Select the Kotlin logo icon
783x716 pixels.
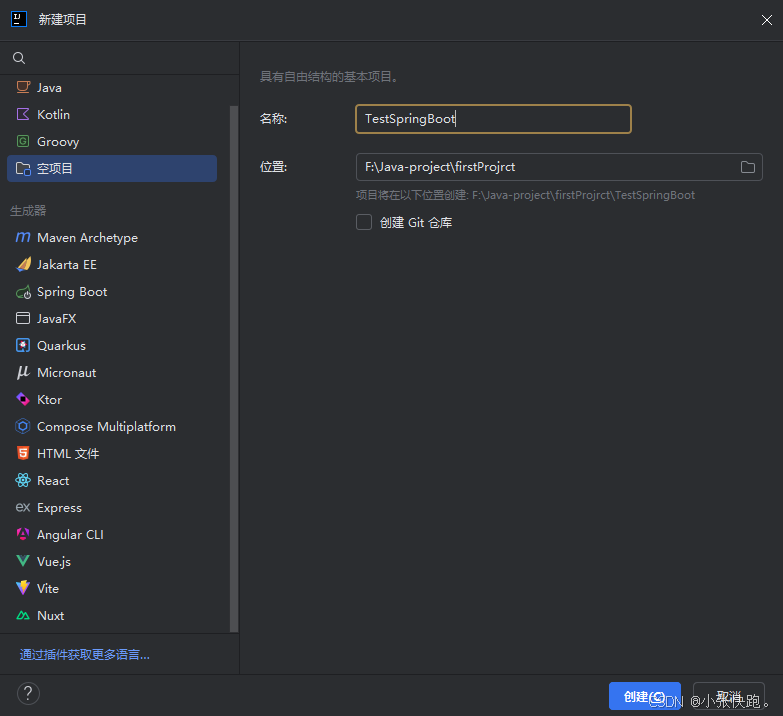click(23, 114)
